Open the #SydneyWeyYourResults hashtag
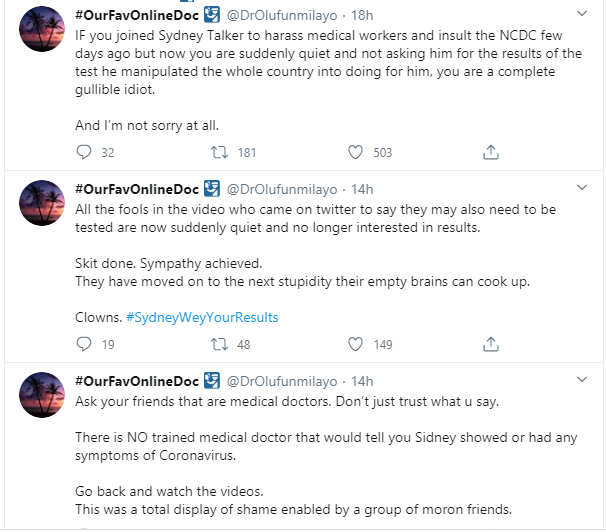 [202, 317]
